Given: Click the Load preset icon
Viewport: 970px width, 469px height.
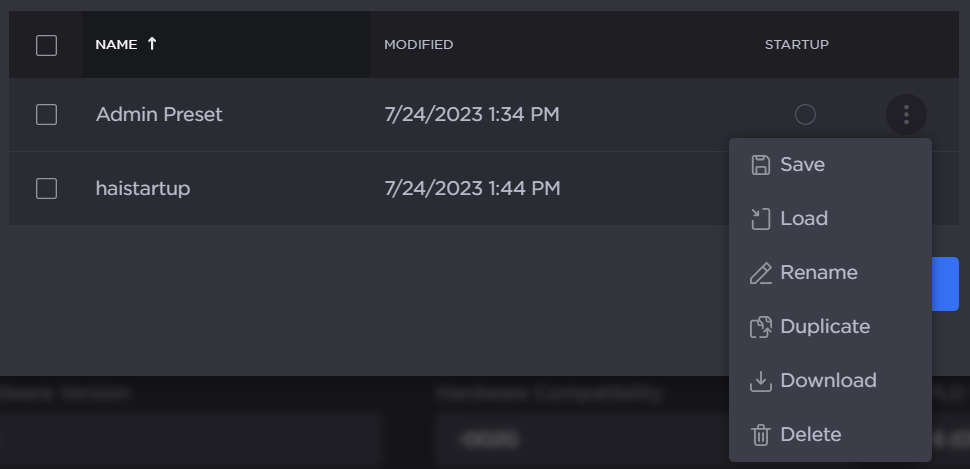Looking at the screenshot, I should 761,219.
